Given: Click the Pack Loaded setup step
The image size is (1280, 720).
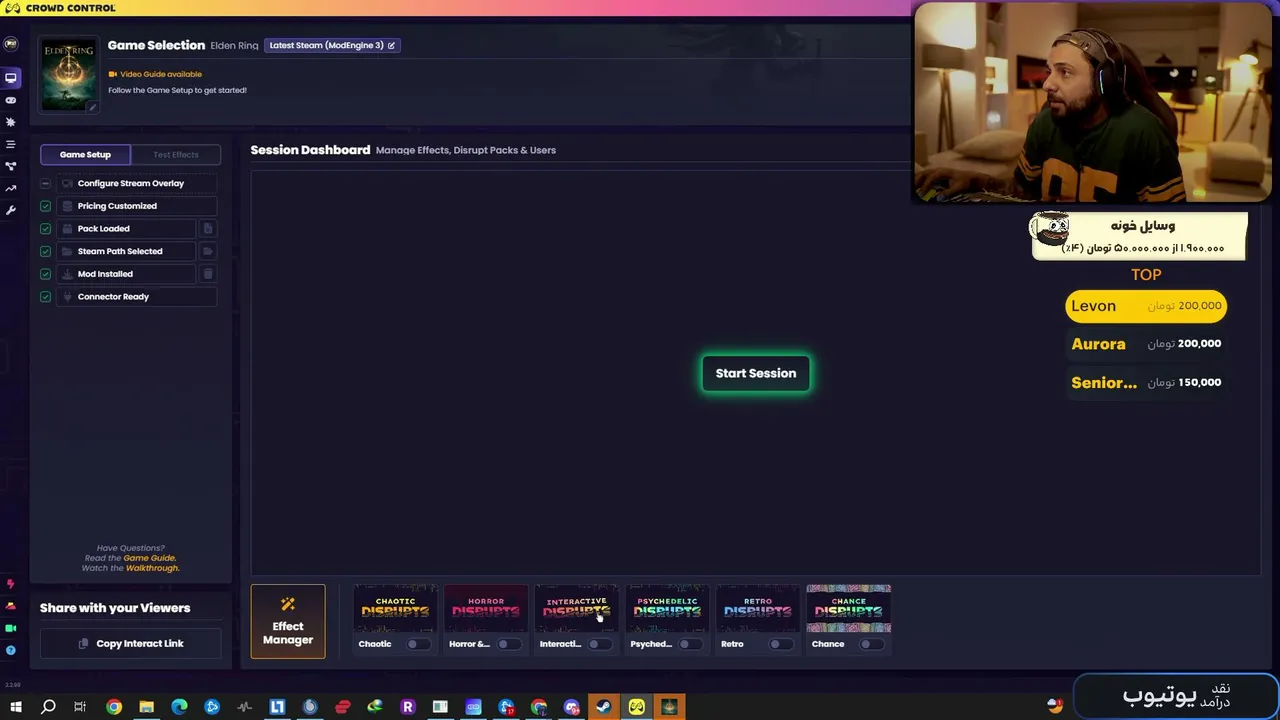Looking at the screenshot, I should click(126, 229).
